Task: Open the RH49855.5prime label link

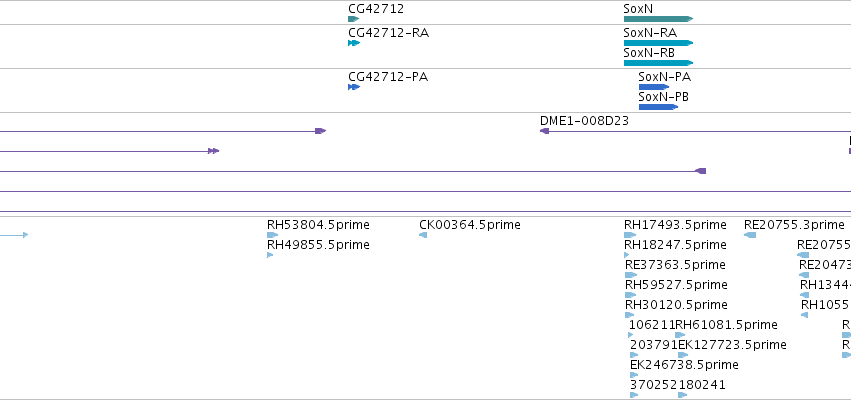Action: [x=318, y=245]
